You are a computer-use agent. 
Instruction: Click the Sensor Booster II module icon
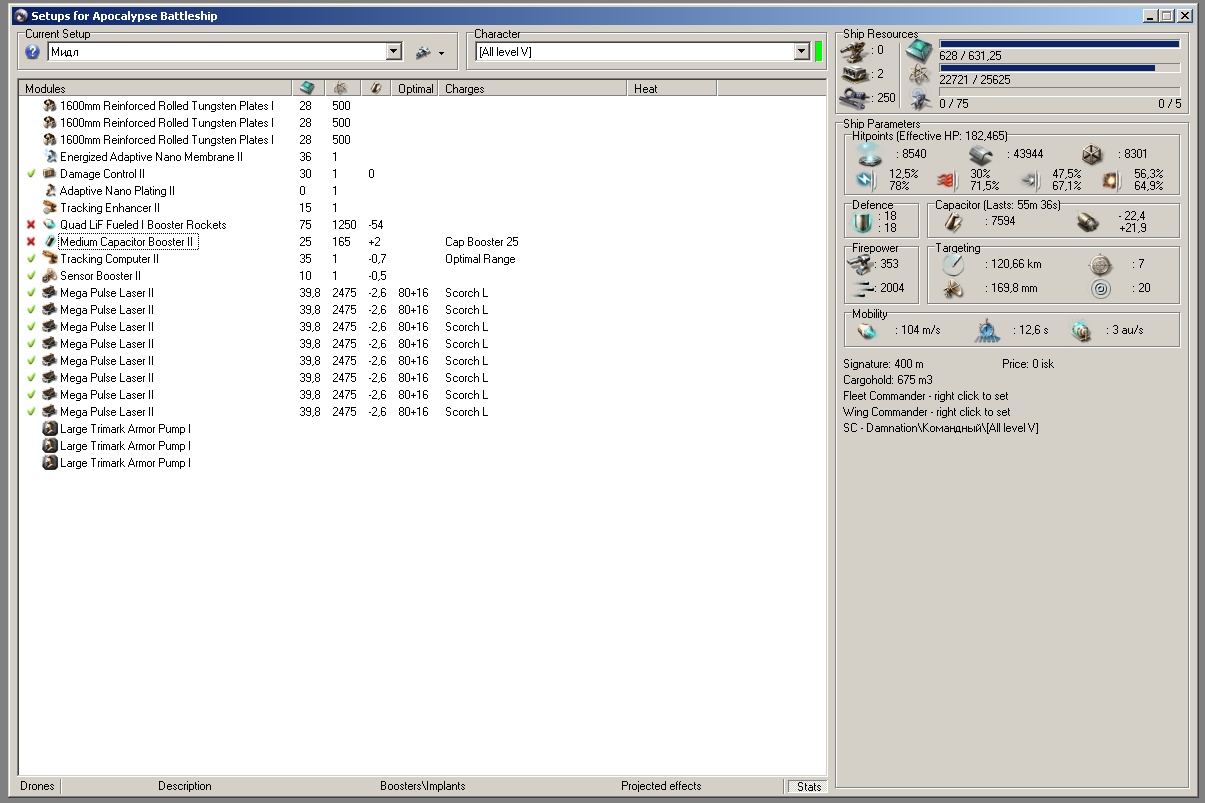coord(50,276)
